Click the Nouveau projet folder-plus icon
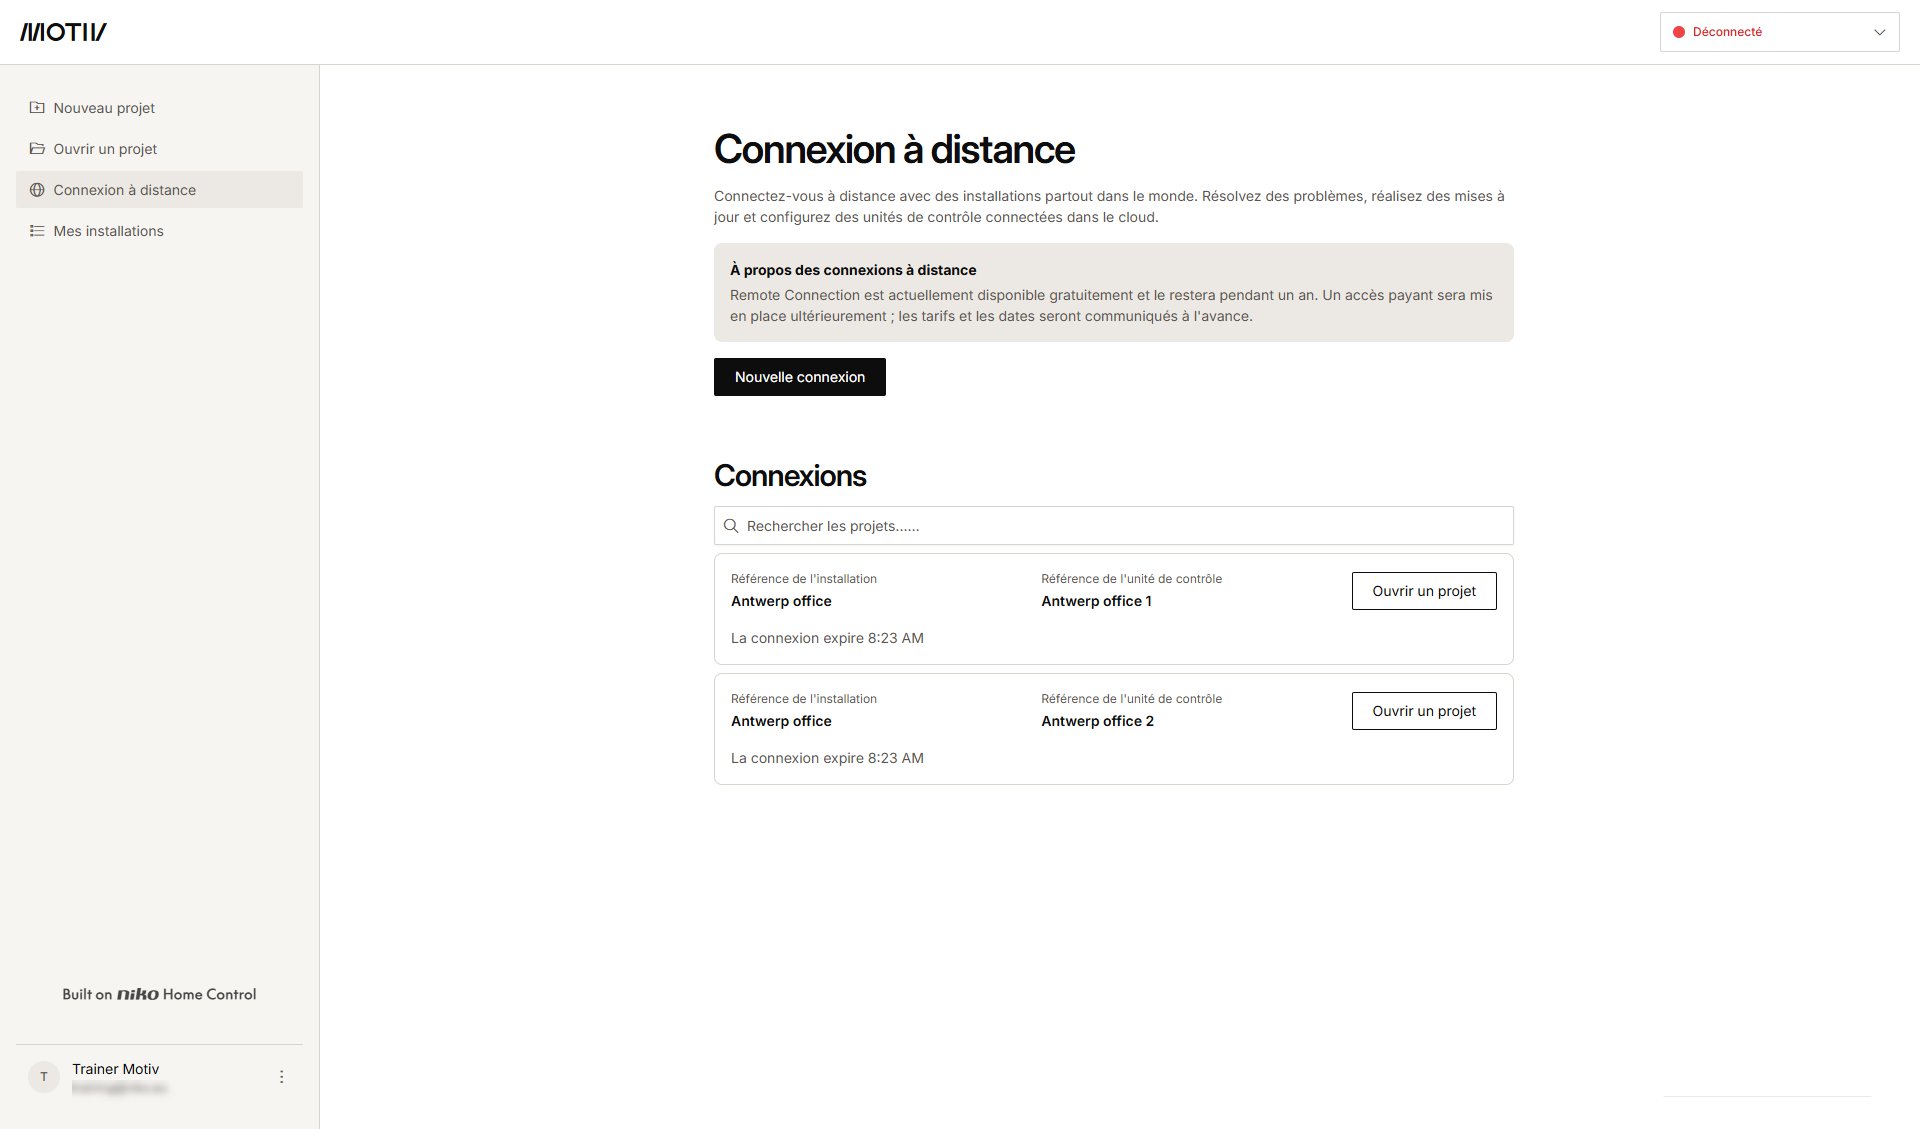The width and height of the screenshot is (1920, 1129). [37, 107]
